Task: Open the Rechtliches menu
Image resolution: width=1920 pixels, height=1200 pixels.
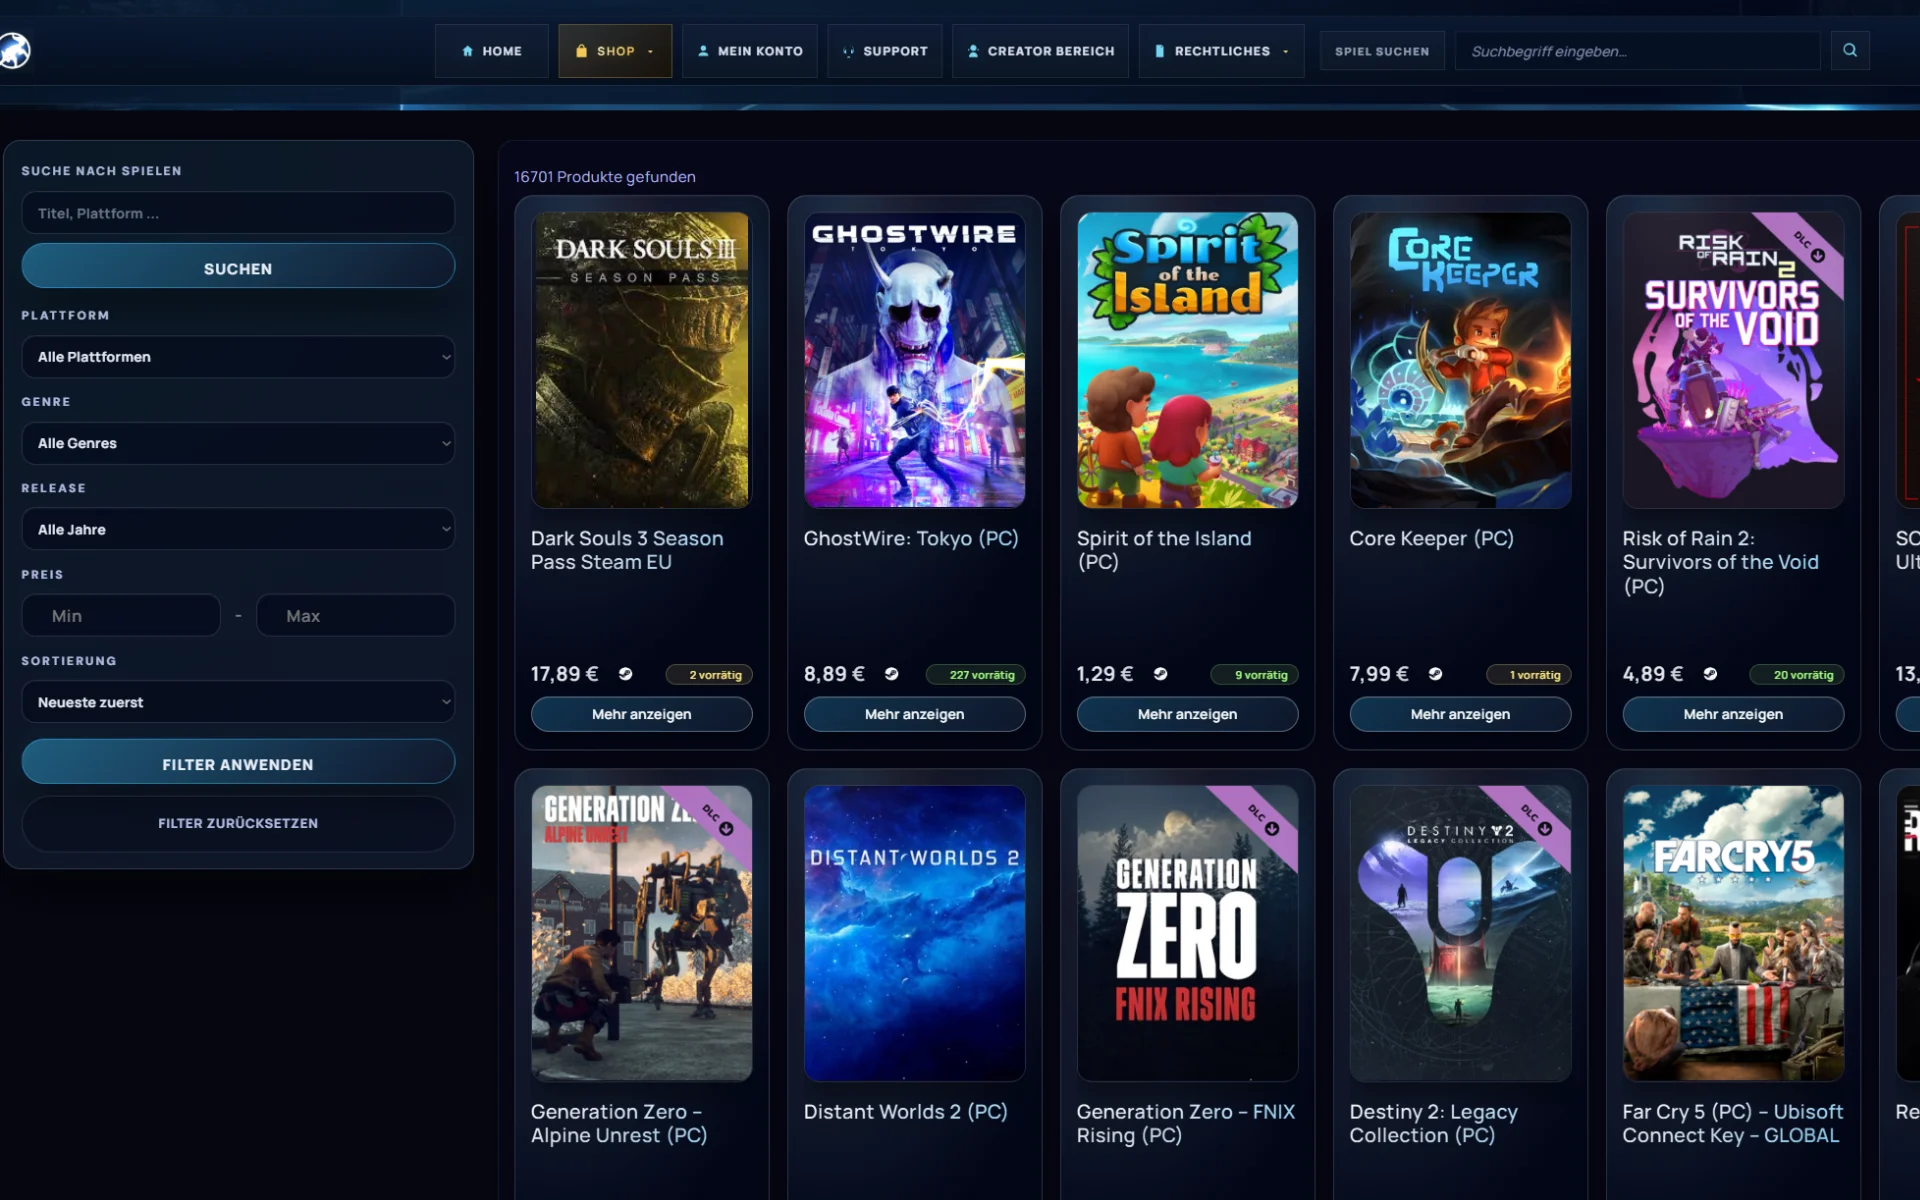Action: click(x=1221, y=51)
